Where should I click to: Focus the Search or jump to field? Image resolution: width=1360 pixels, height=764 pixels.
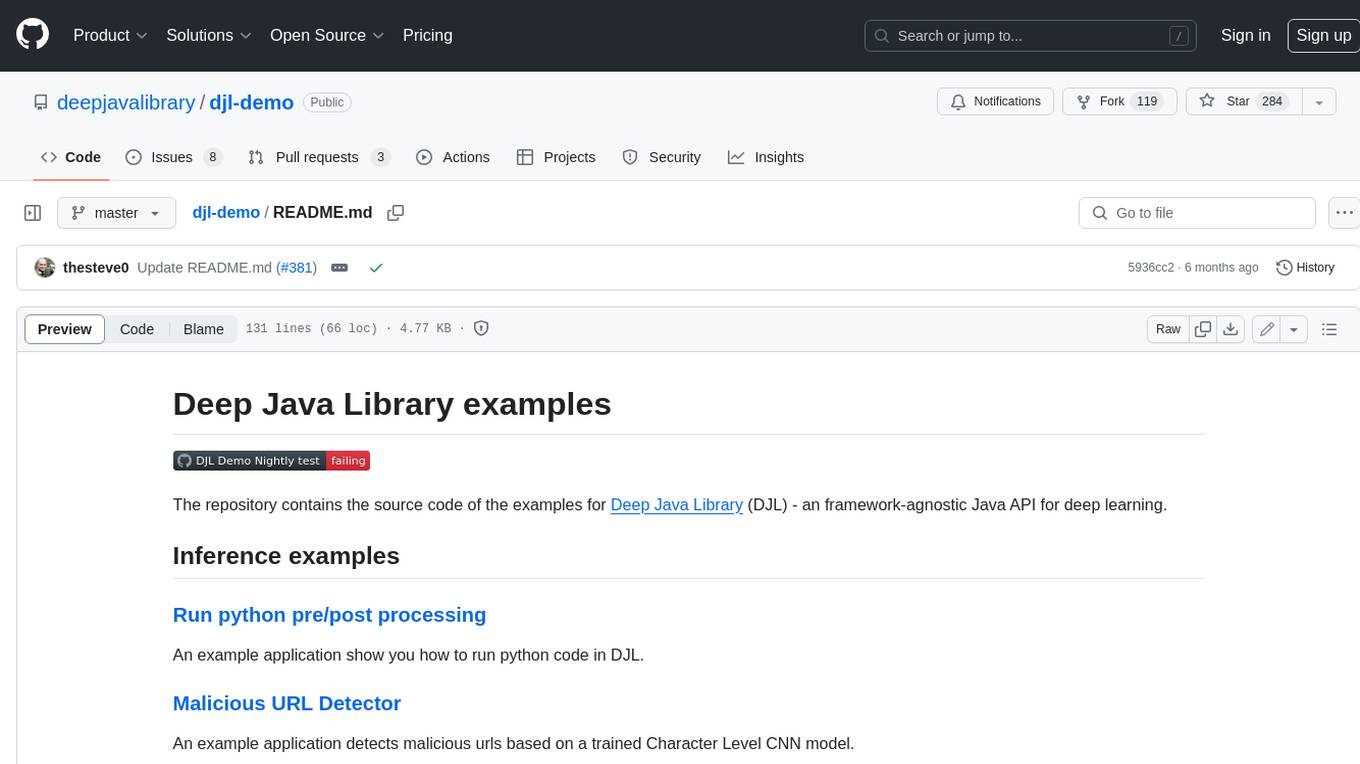click(1032, 36)
